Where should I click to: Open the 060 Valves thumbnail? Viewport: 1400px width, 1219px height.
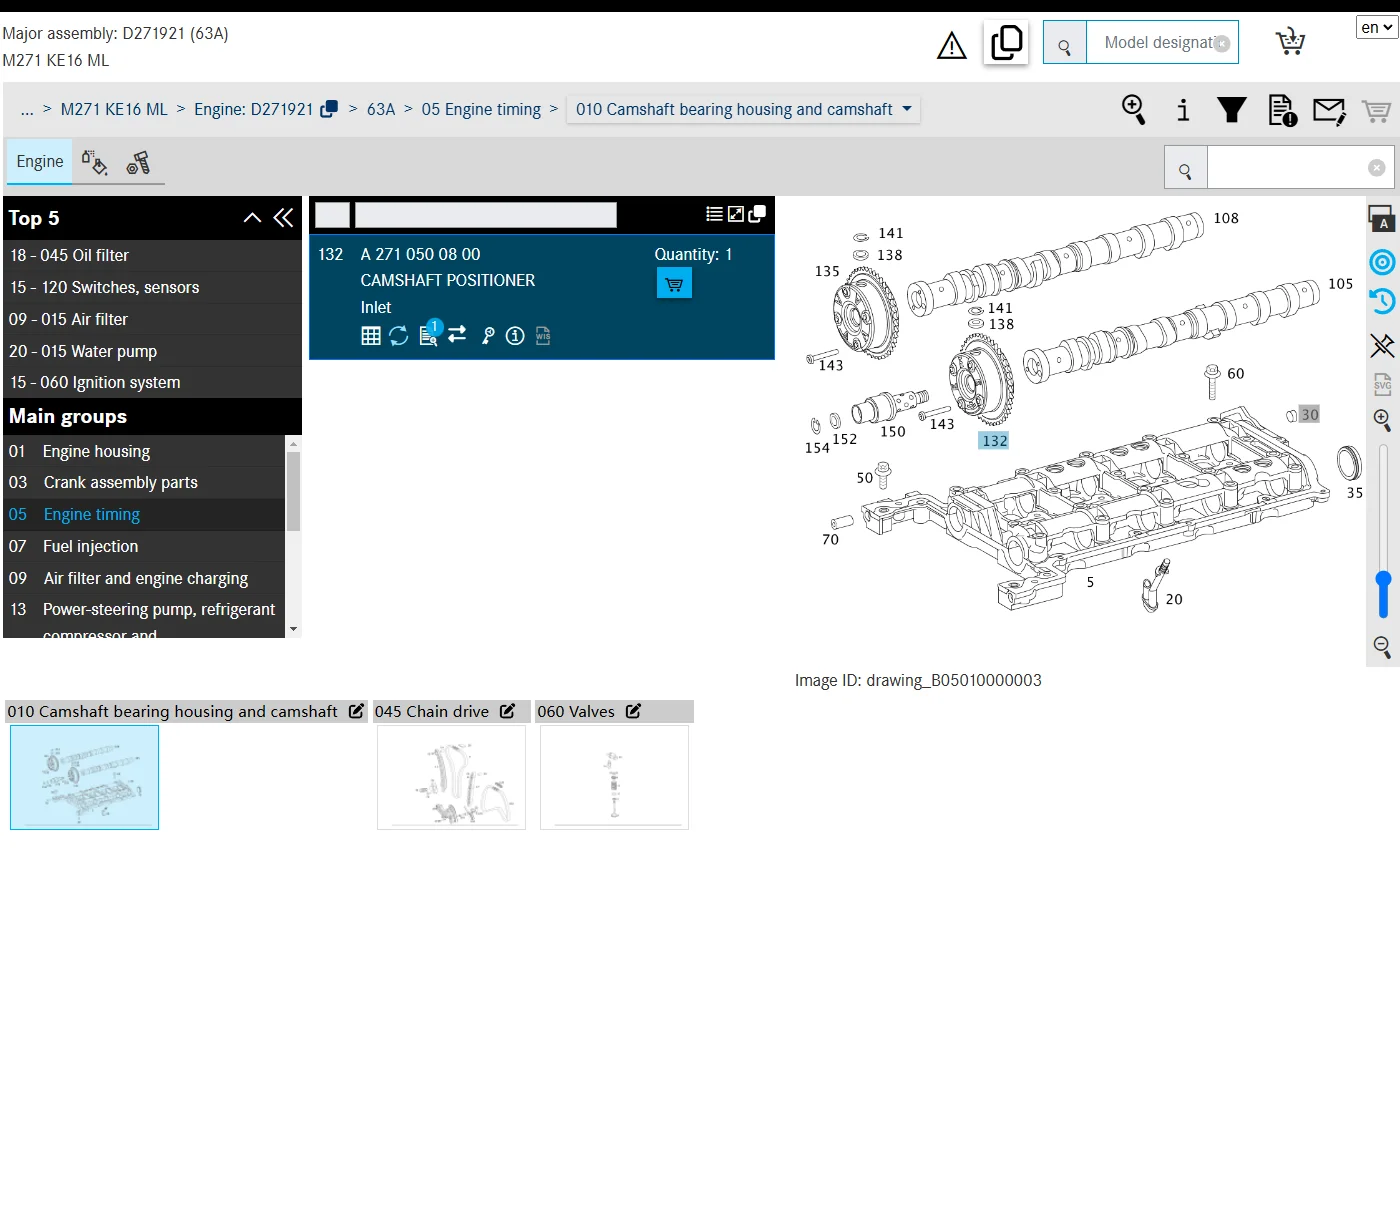pos(614,778)
